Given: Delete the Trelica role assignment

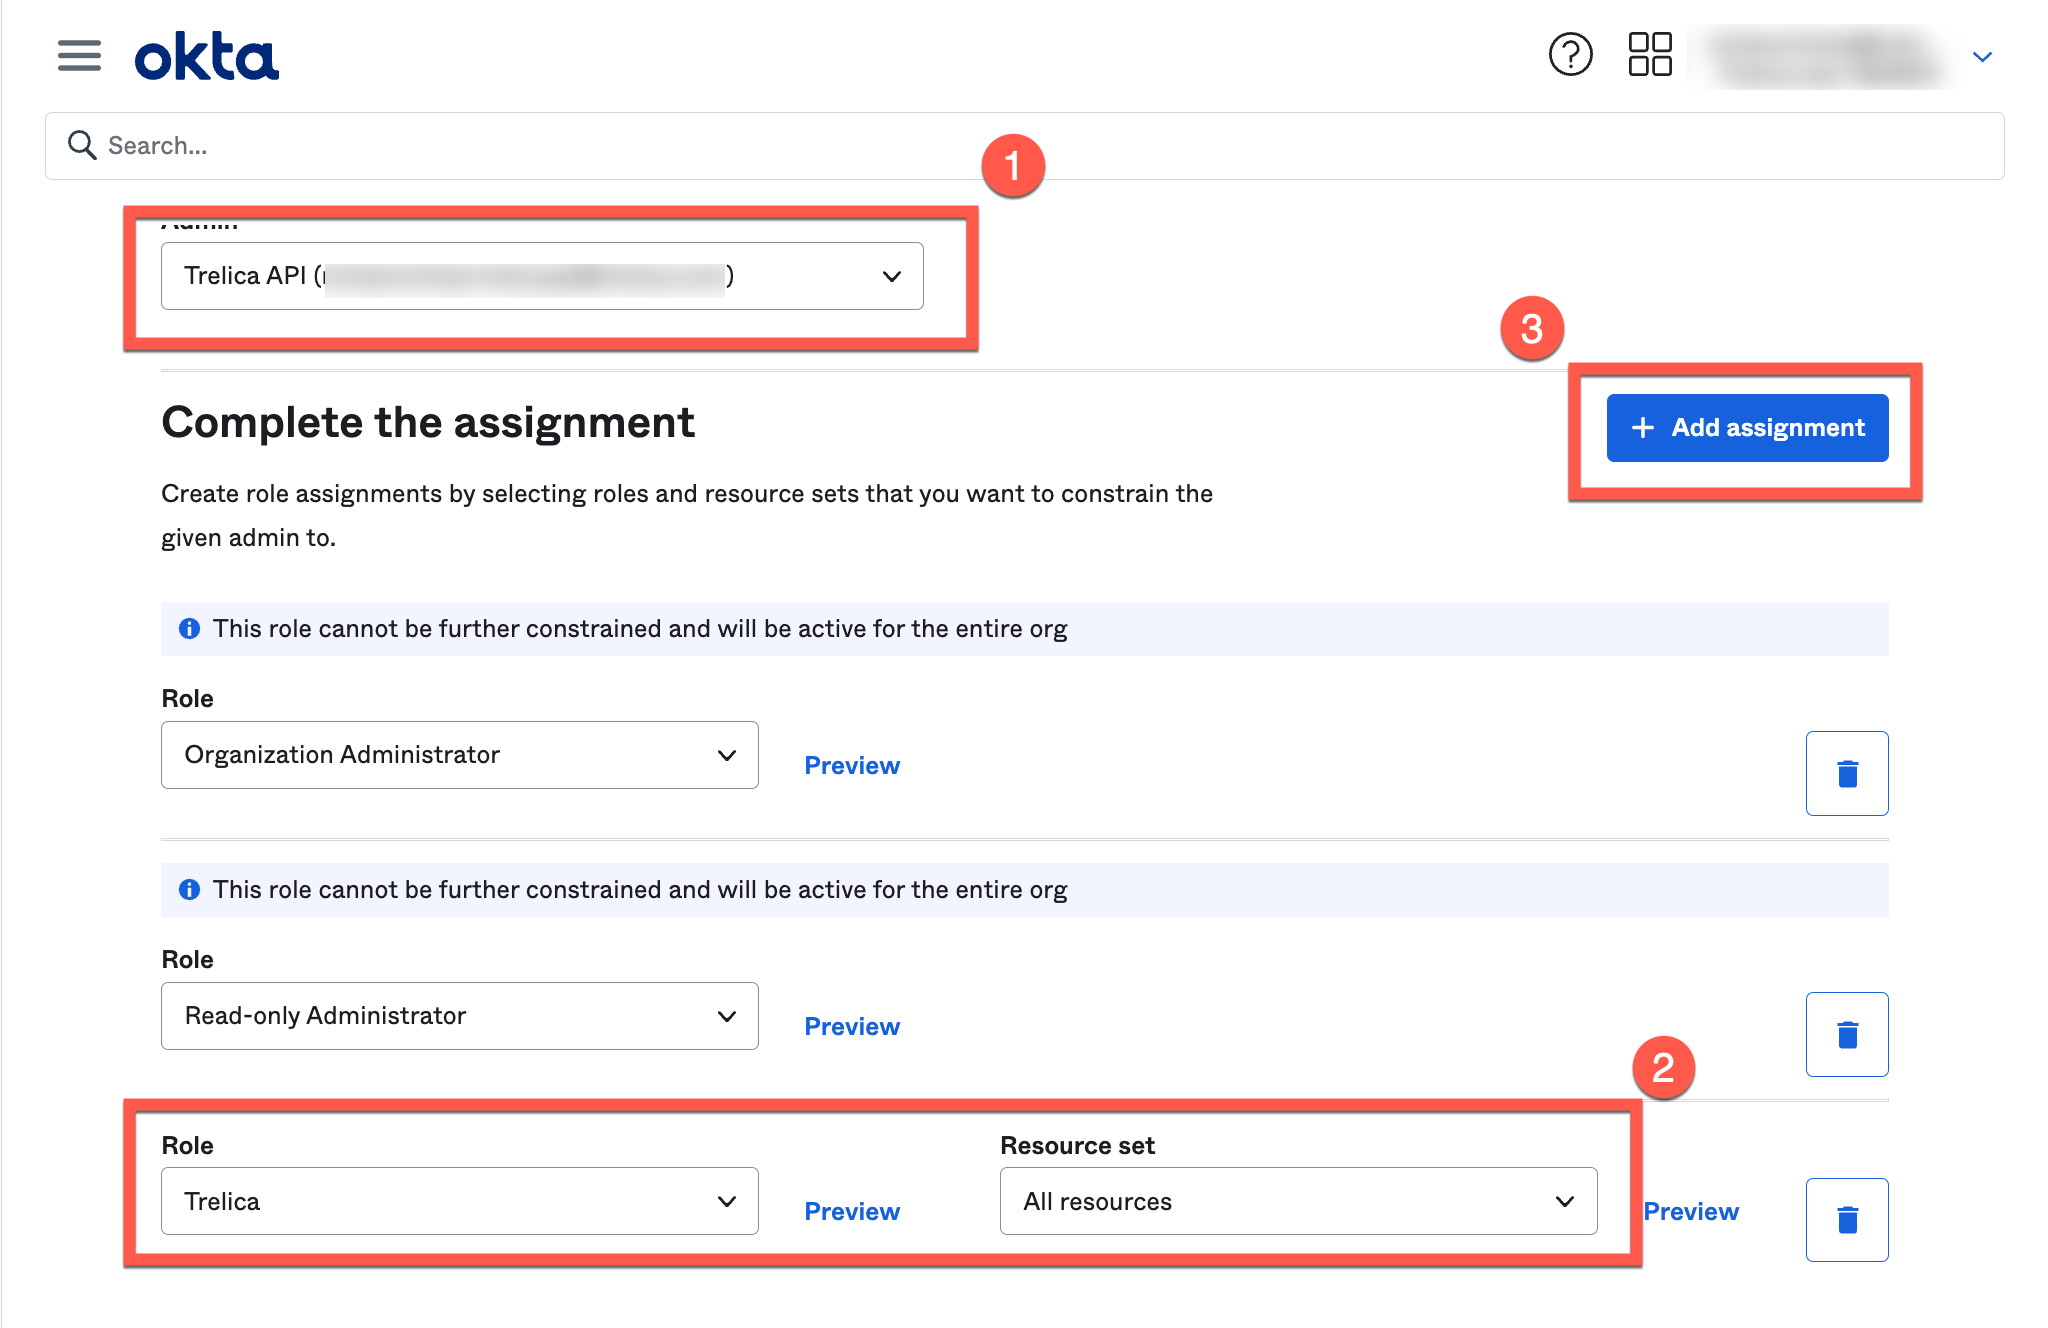Looking at the screenshot, I should click(x=1847, y=1220).
